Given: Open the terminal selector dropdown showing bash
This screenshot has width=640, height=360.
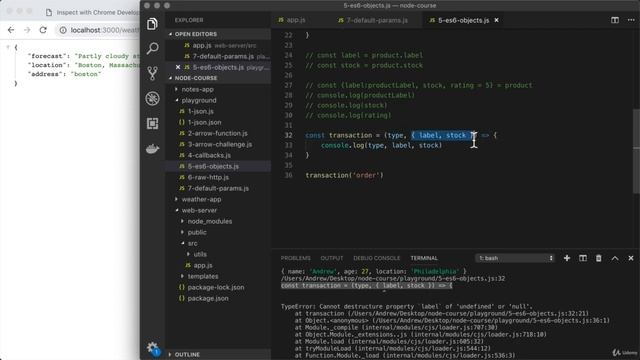Looking at the screenshot, I should [x=515, y=258].
